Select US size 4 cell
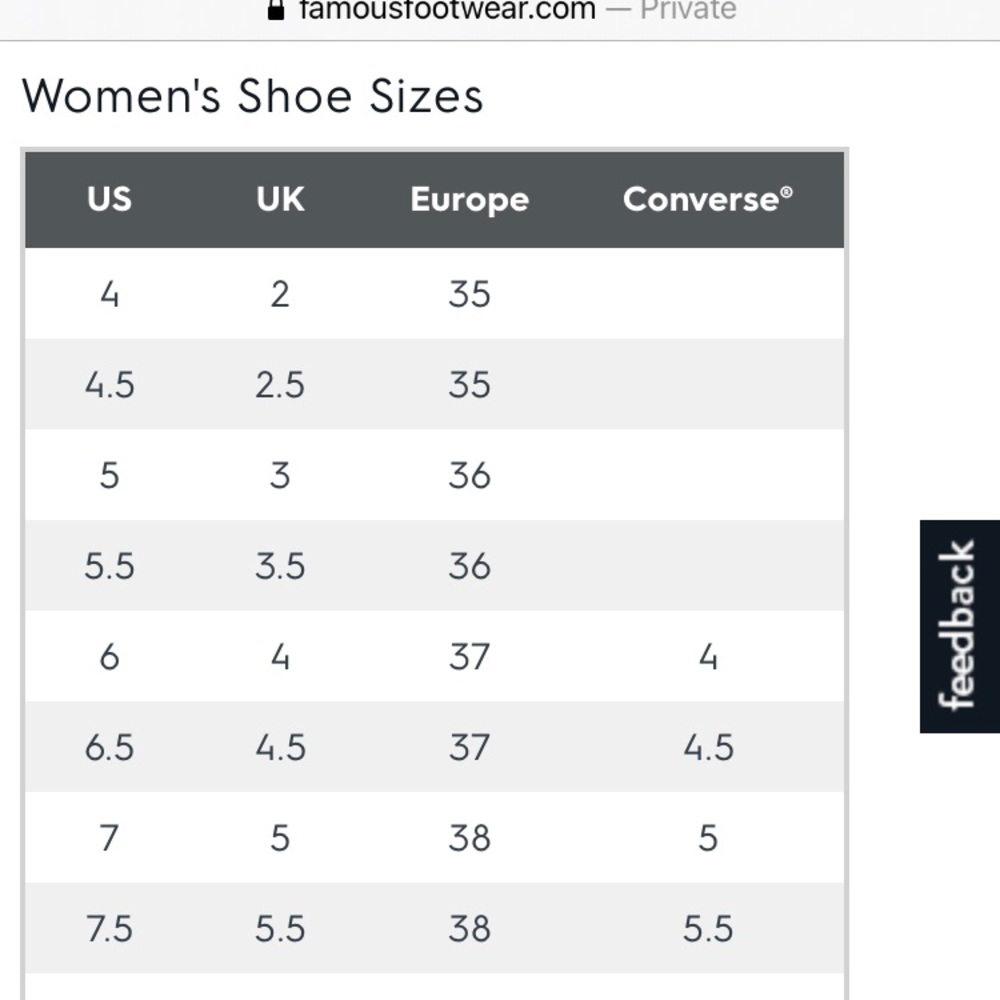The width and height of the screenshot is (1000, 1000). tap(110, 294)
